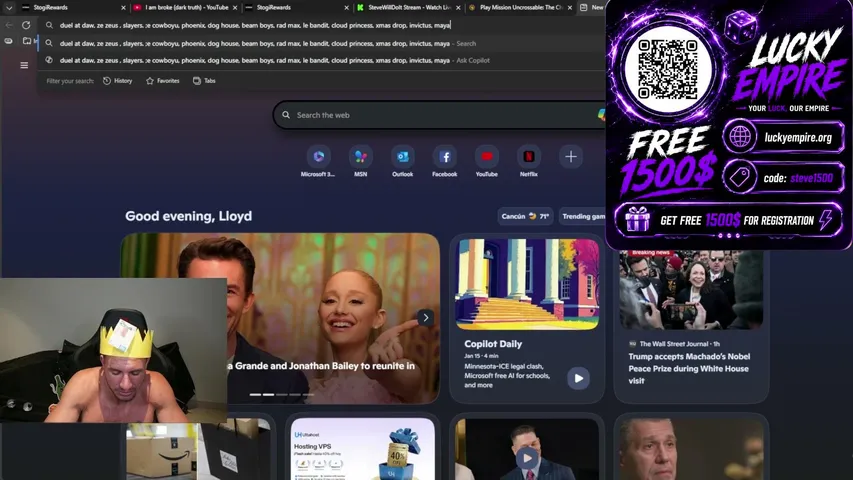Select the first carousel indicator dot

[x=255, y=395]
